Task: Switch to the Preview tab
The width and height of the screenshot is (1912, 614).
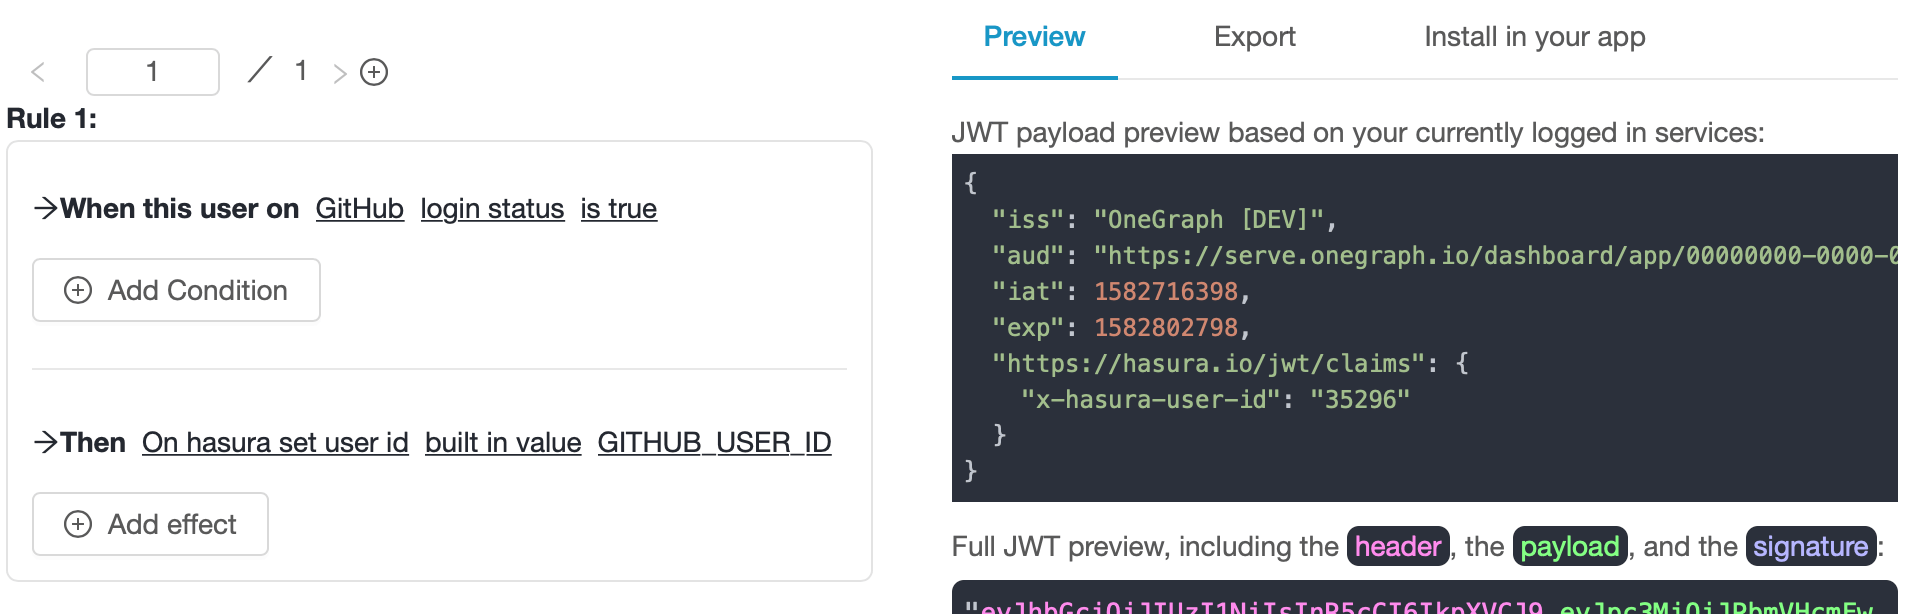Action: 1034,37
